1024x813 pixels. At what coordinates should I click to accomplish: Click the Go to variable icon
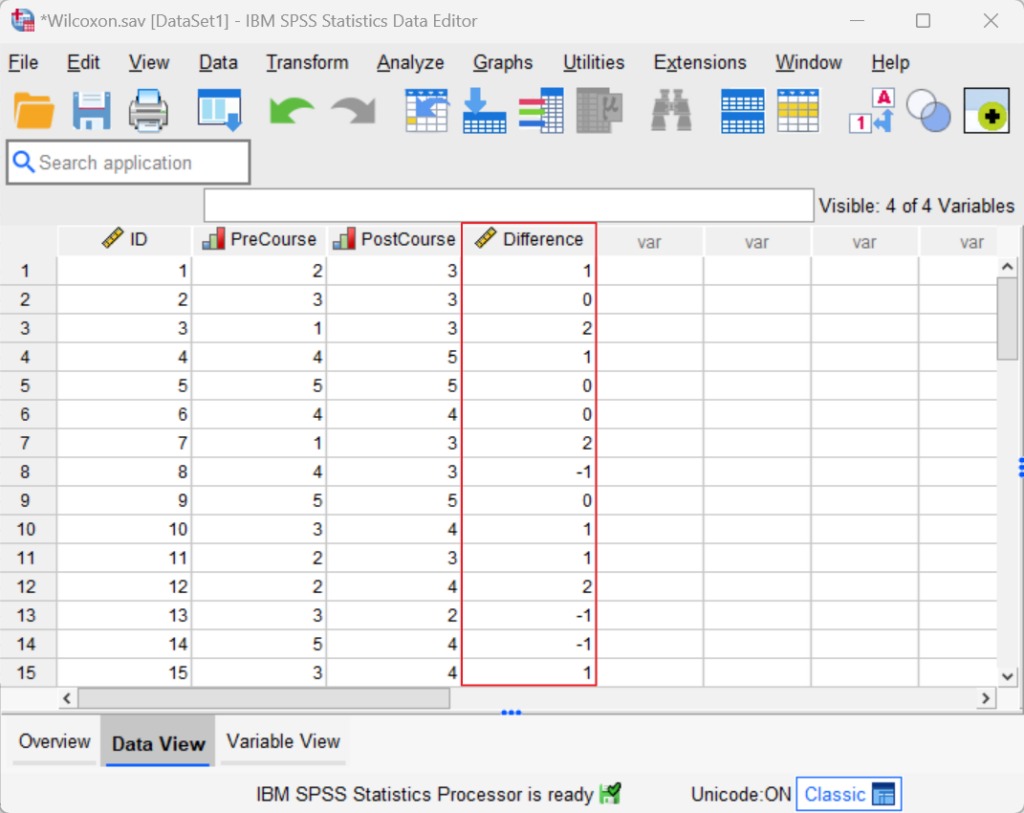[484, 110]
